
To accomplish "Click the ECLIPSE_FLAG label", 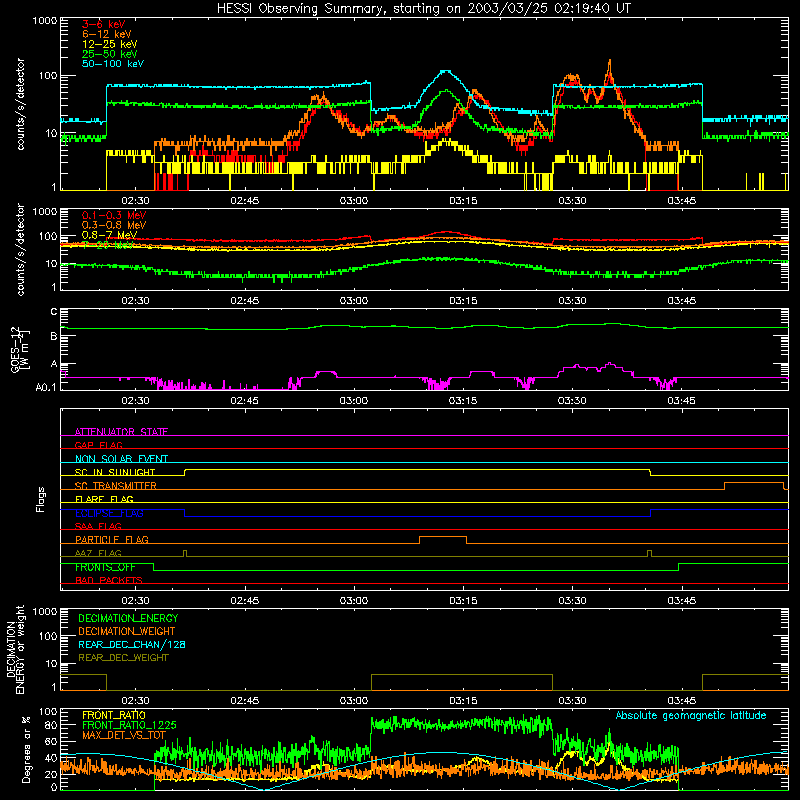I will point(109,513).
